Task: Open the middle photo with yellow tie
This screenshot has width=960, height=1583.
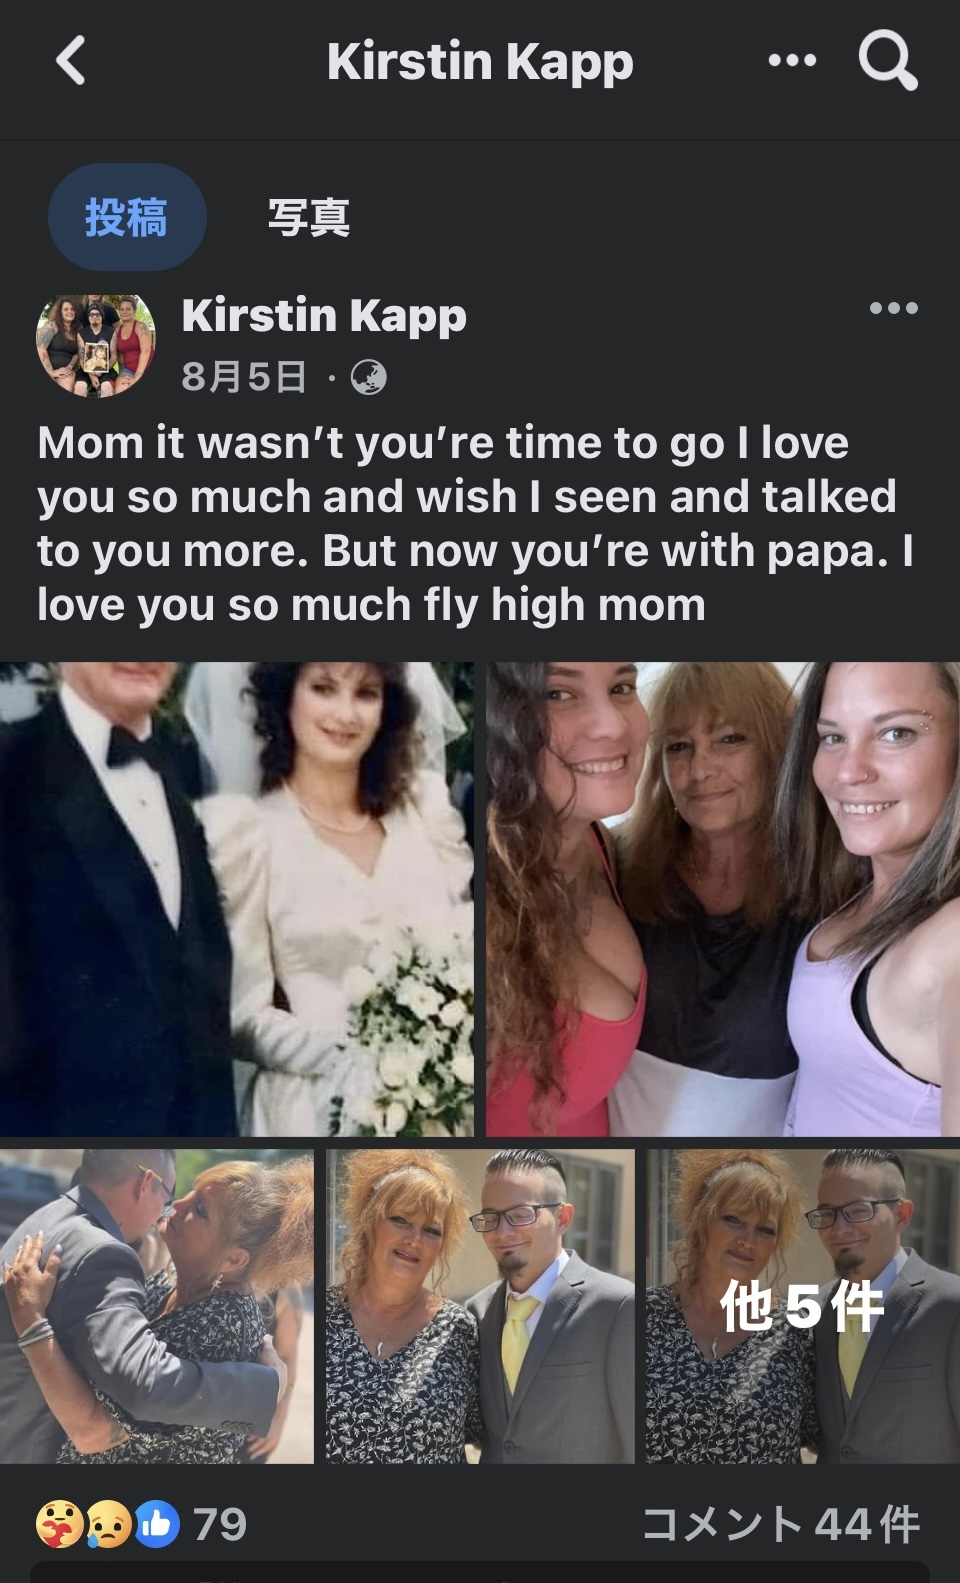Action: pyautogui.click(x=480, y=1306)
